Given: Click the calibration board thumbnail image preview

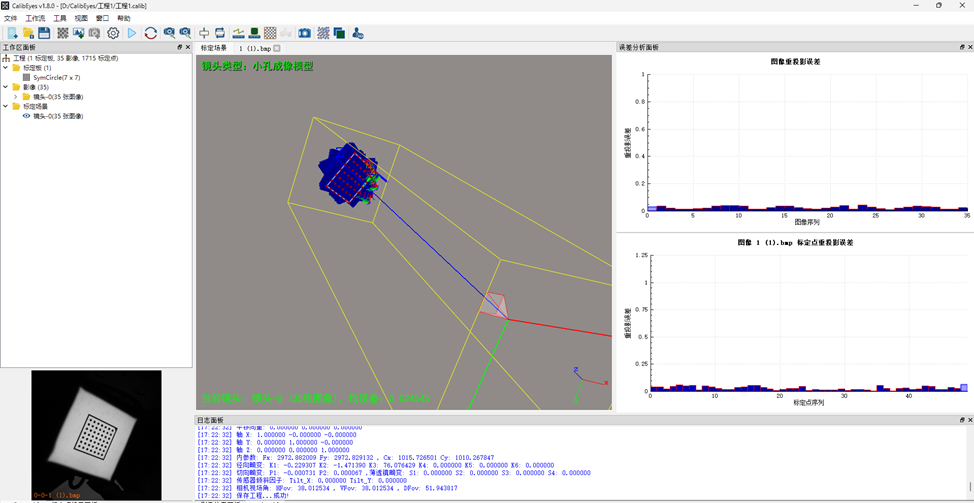Looking at the screenshot, I should [96, 434].
